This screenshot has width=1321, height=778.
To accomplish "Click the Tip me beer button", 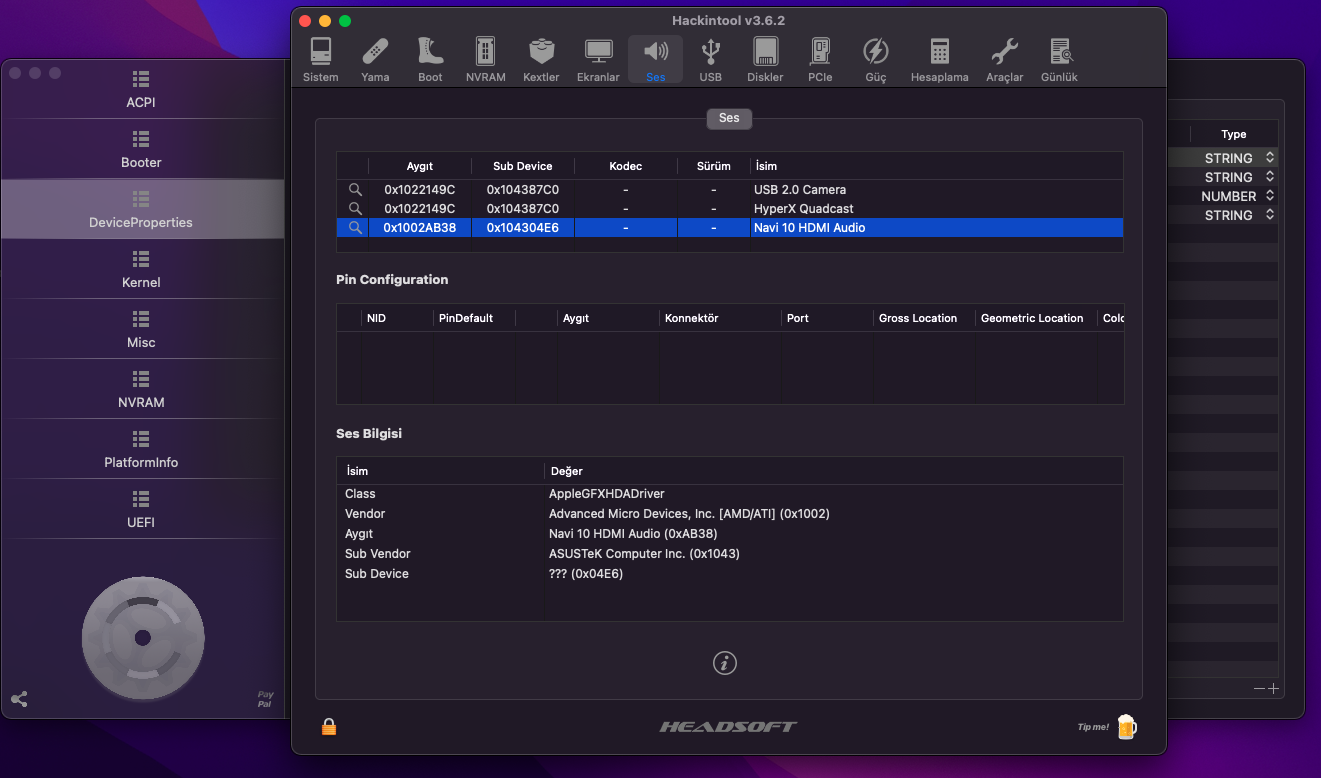I will pyautogui.click(x=1126, y=727).
